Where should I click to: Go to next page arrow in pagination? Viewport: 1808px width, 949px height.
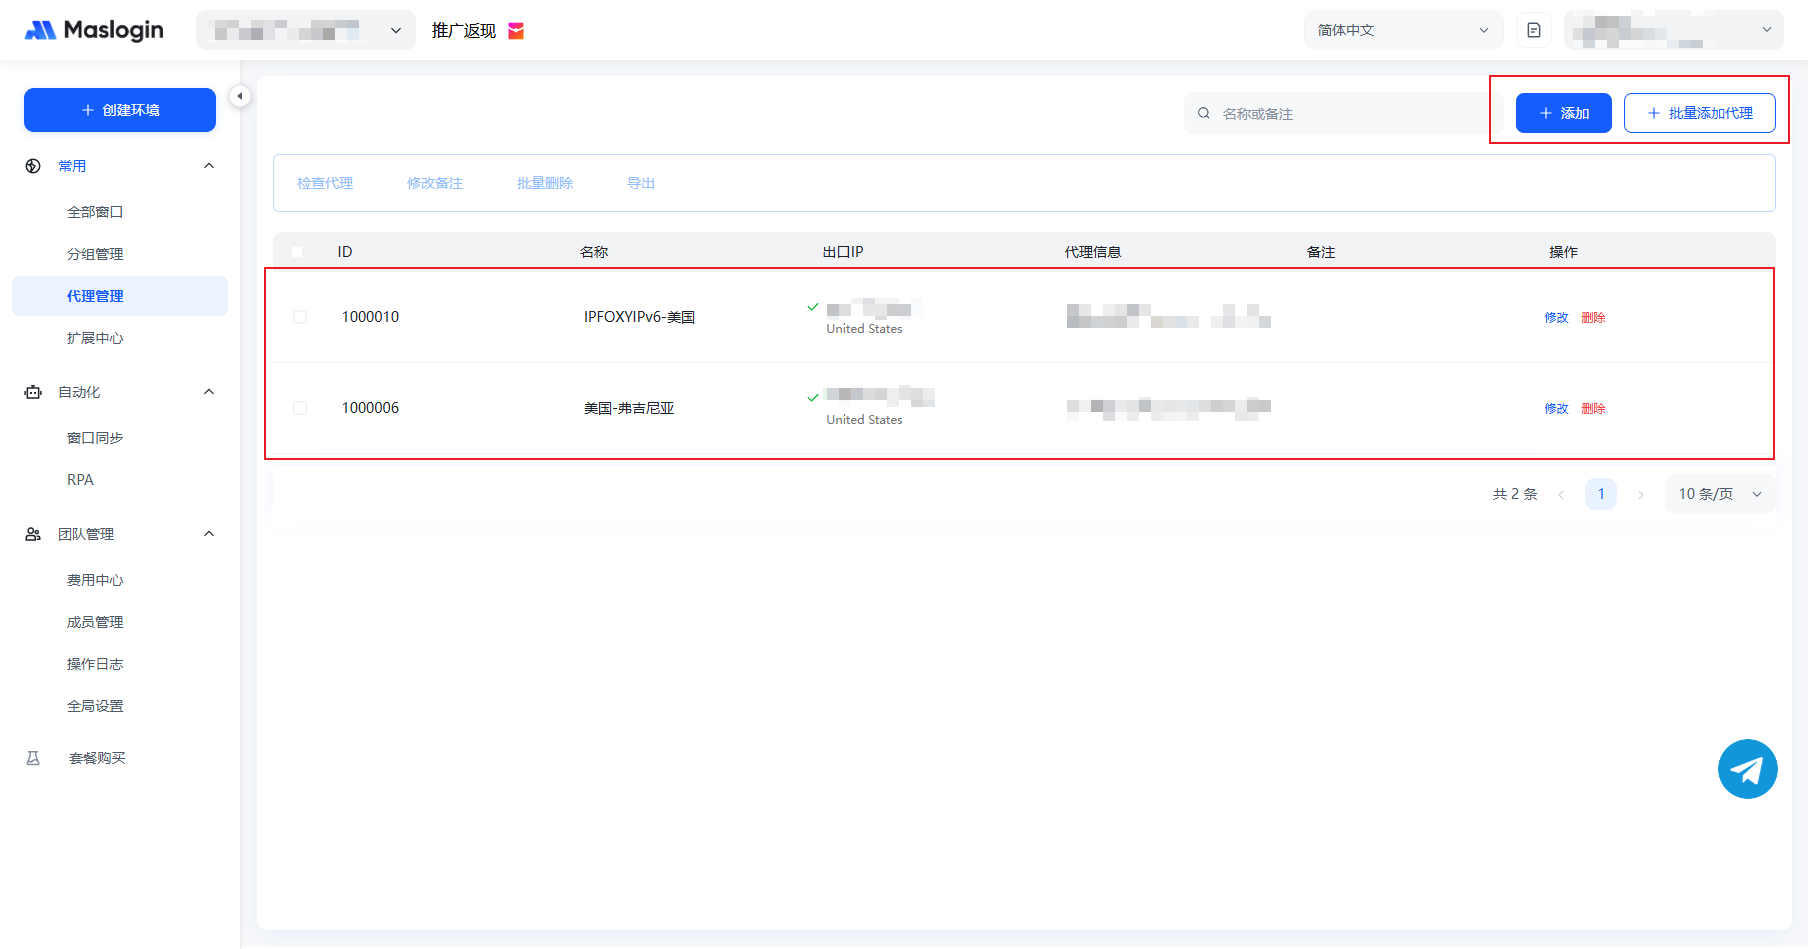click(x=1640, y=494)
